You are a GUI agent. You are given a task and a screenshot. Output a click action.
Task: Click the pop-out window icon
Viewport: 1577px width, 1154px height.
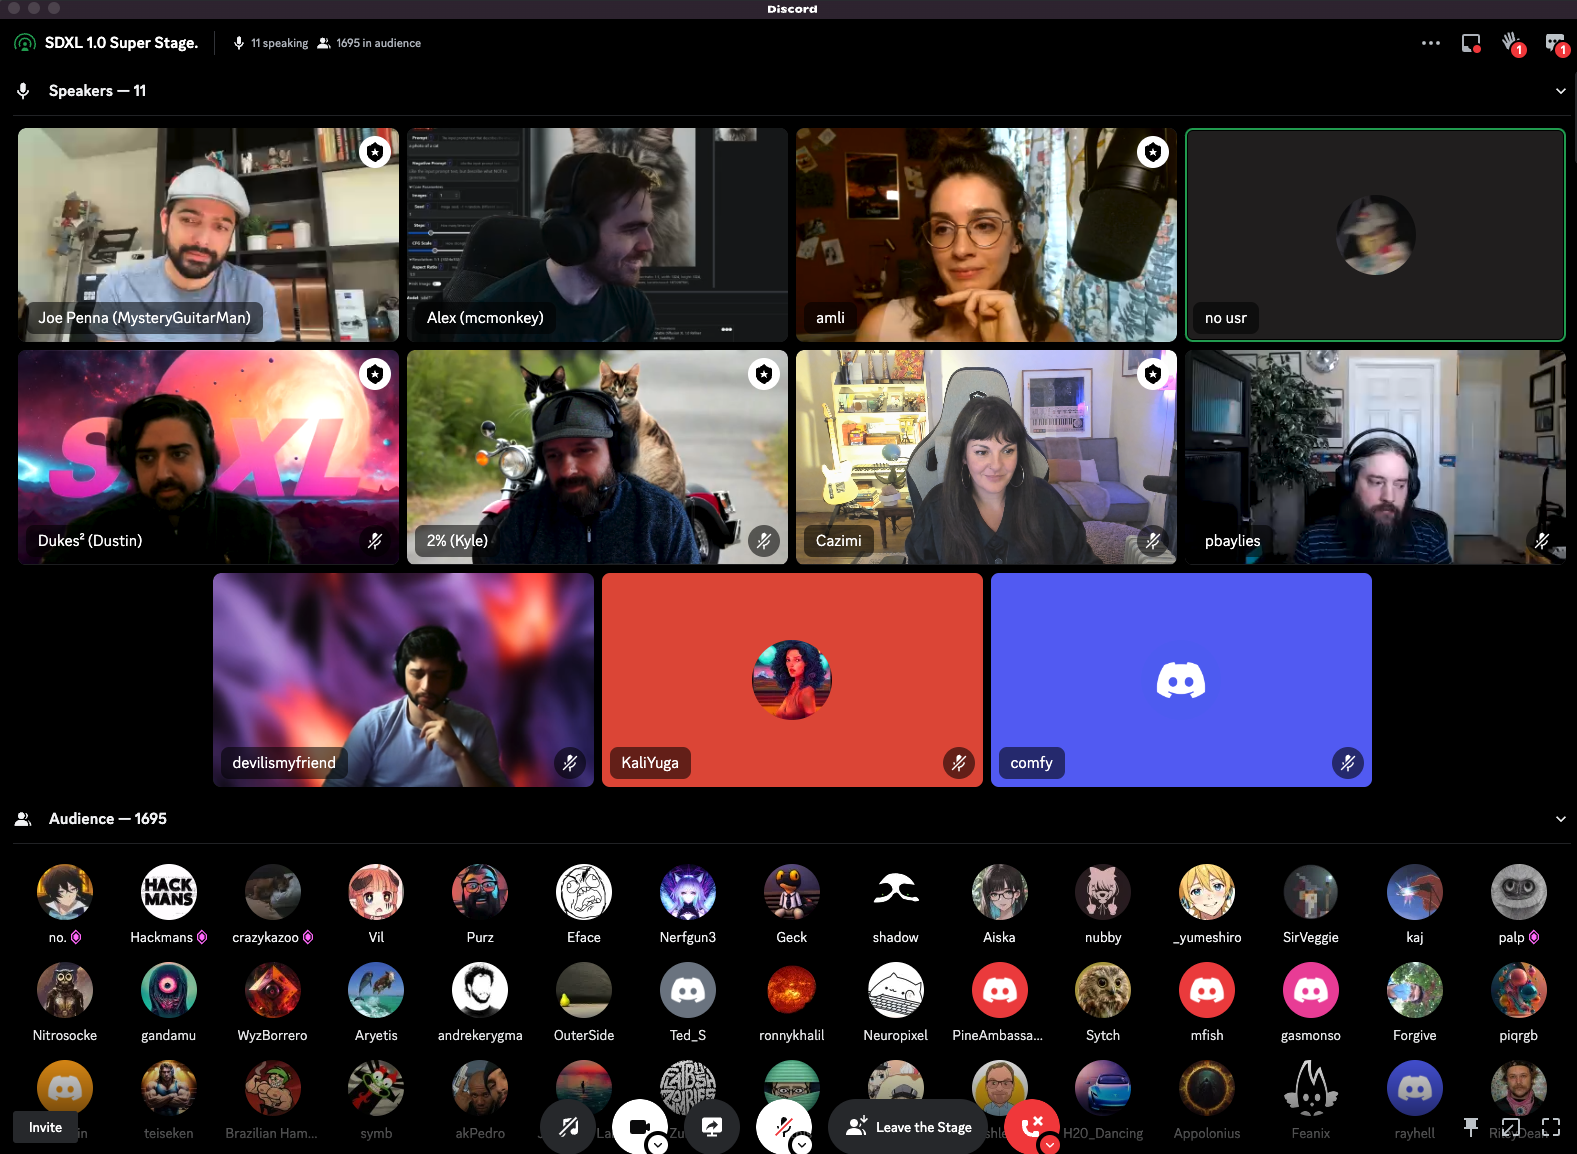point(1511,1127)
